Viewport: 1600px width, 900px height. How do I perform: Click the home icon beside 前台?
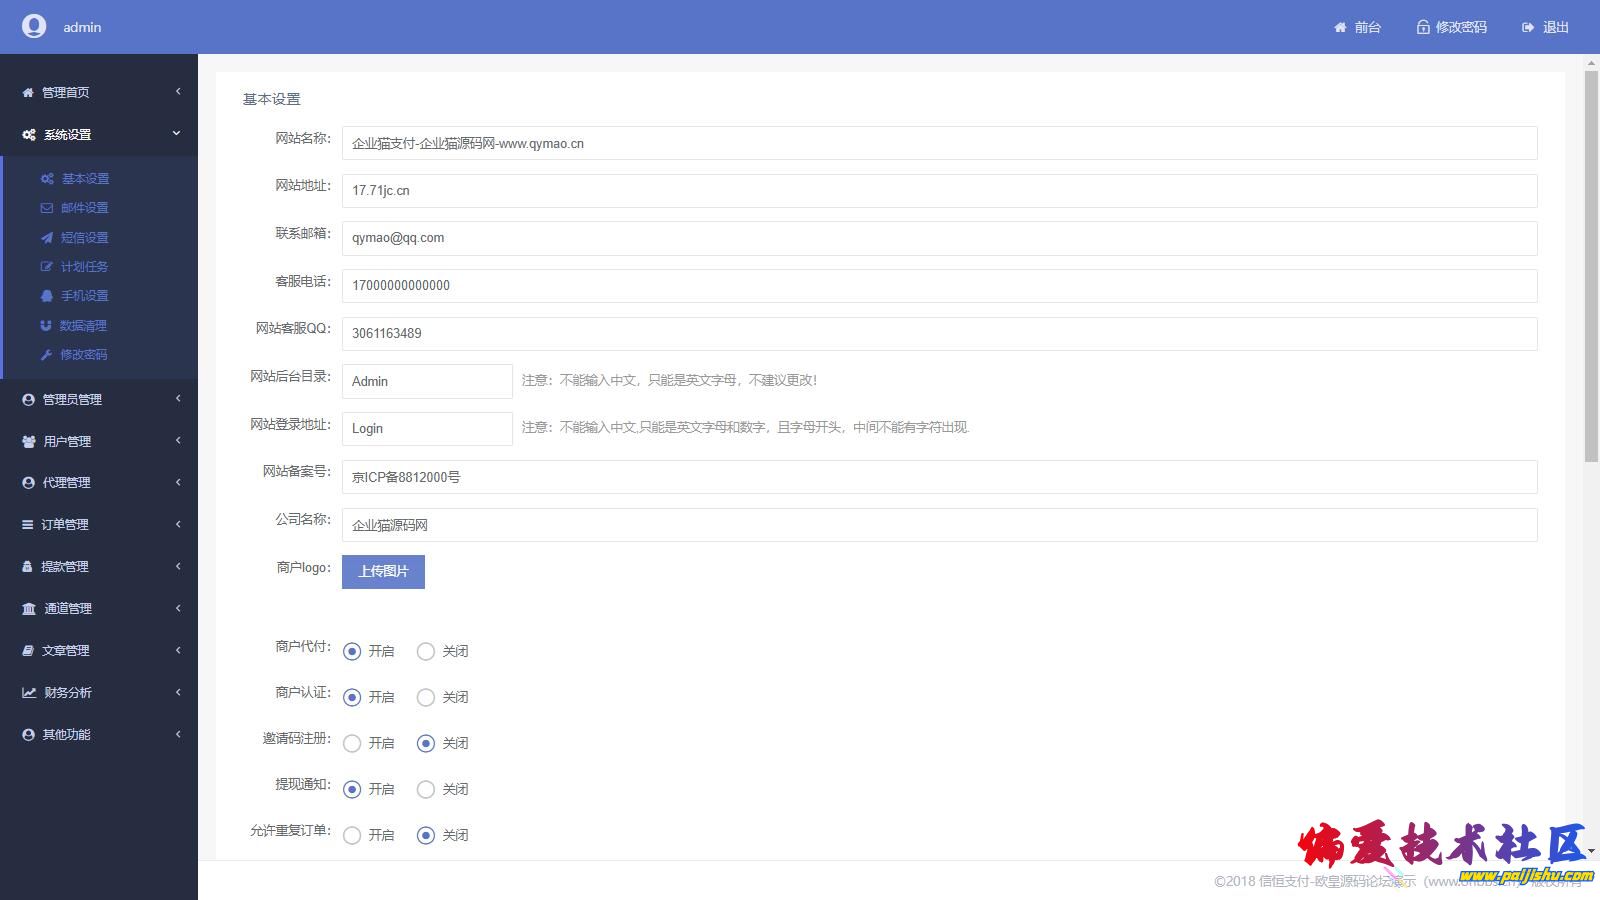pyautogui.click(x=1340, y=28)
